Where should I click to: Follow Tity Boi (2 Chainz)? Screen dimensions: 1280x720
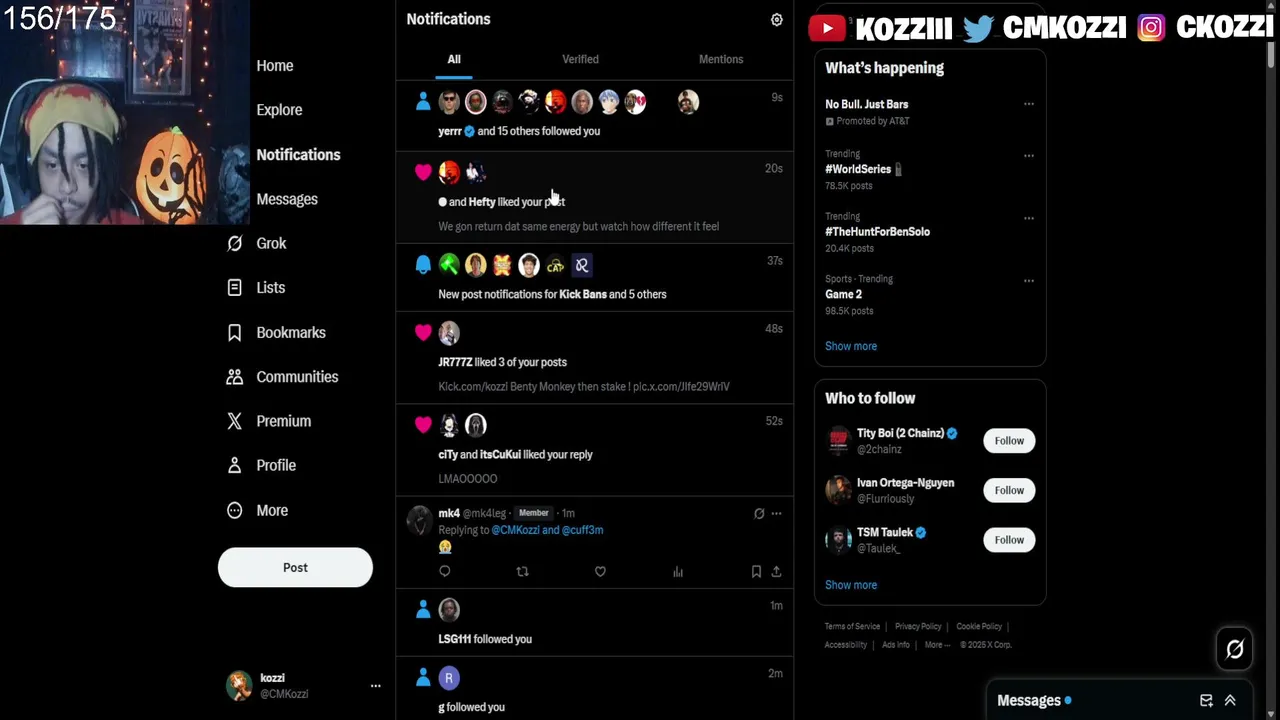(1009, 441)
